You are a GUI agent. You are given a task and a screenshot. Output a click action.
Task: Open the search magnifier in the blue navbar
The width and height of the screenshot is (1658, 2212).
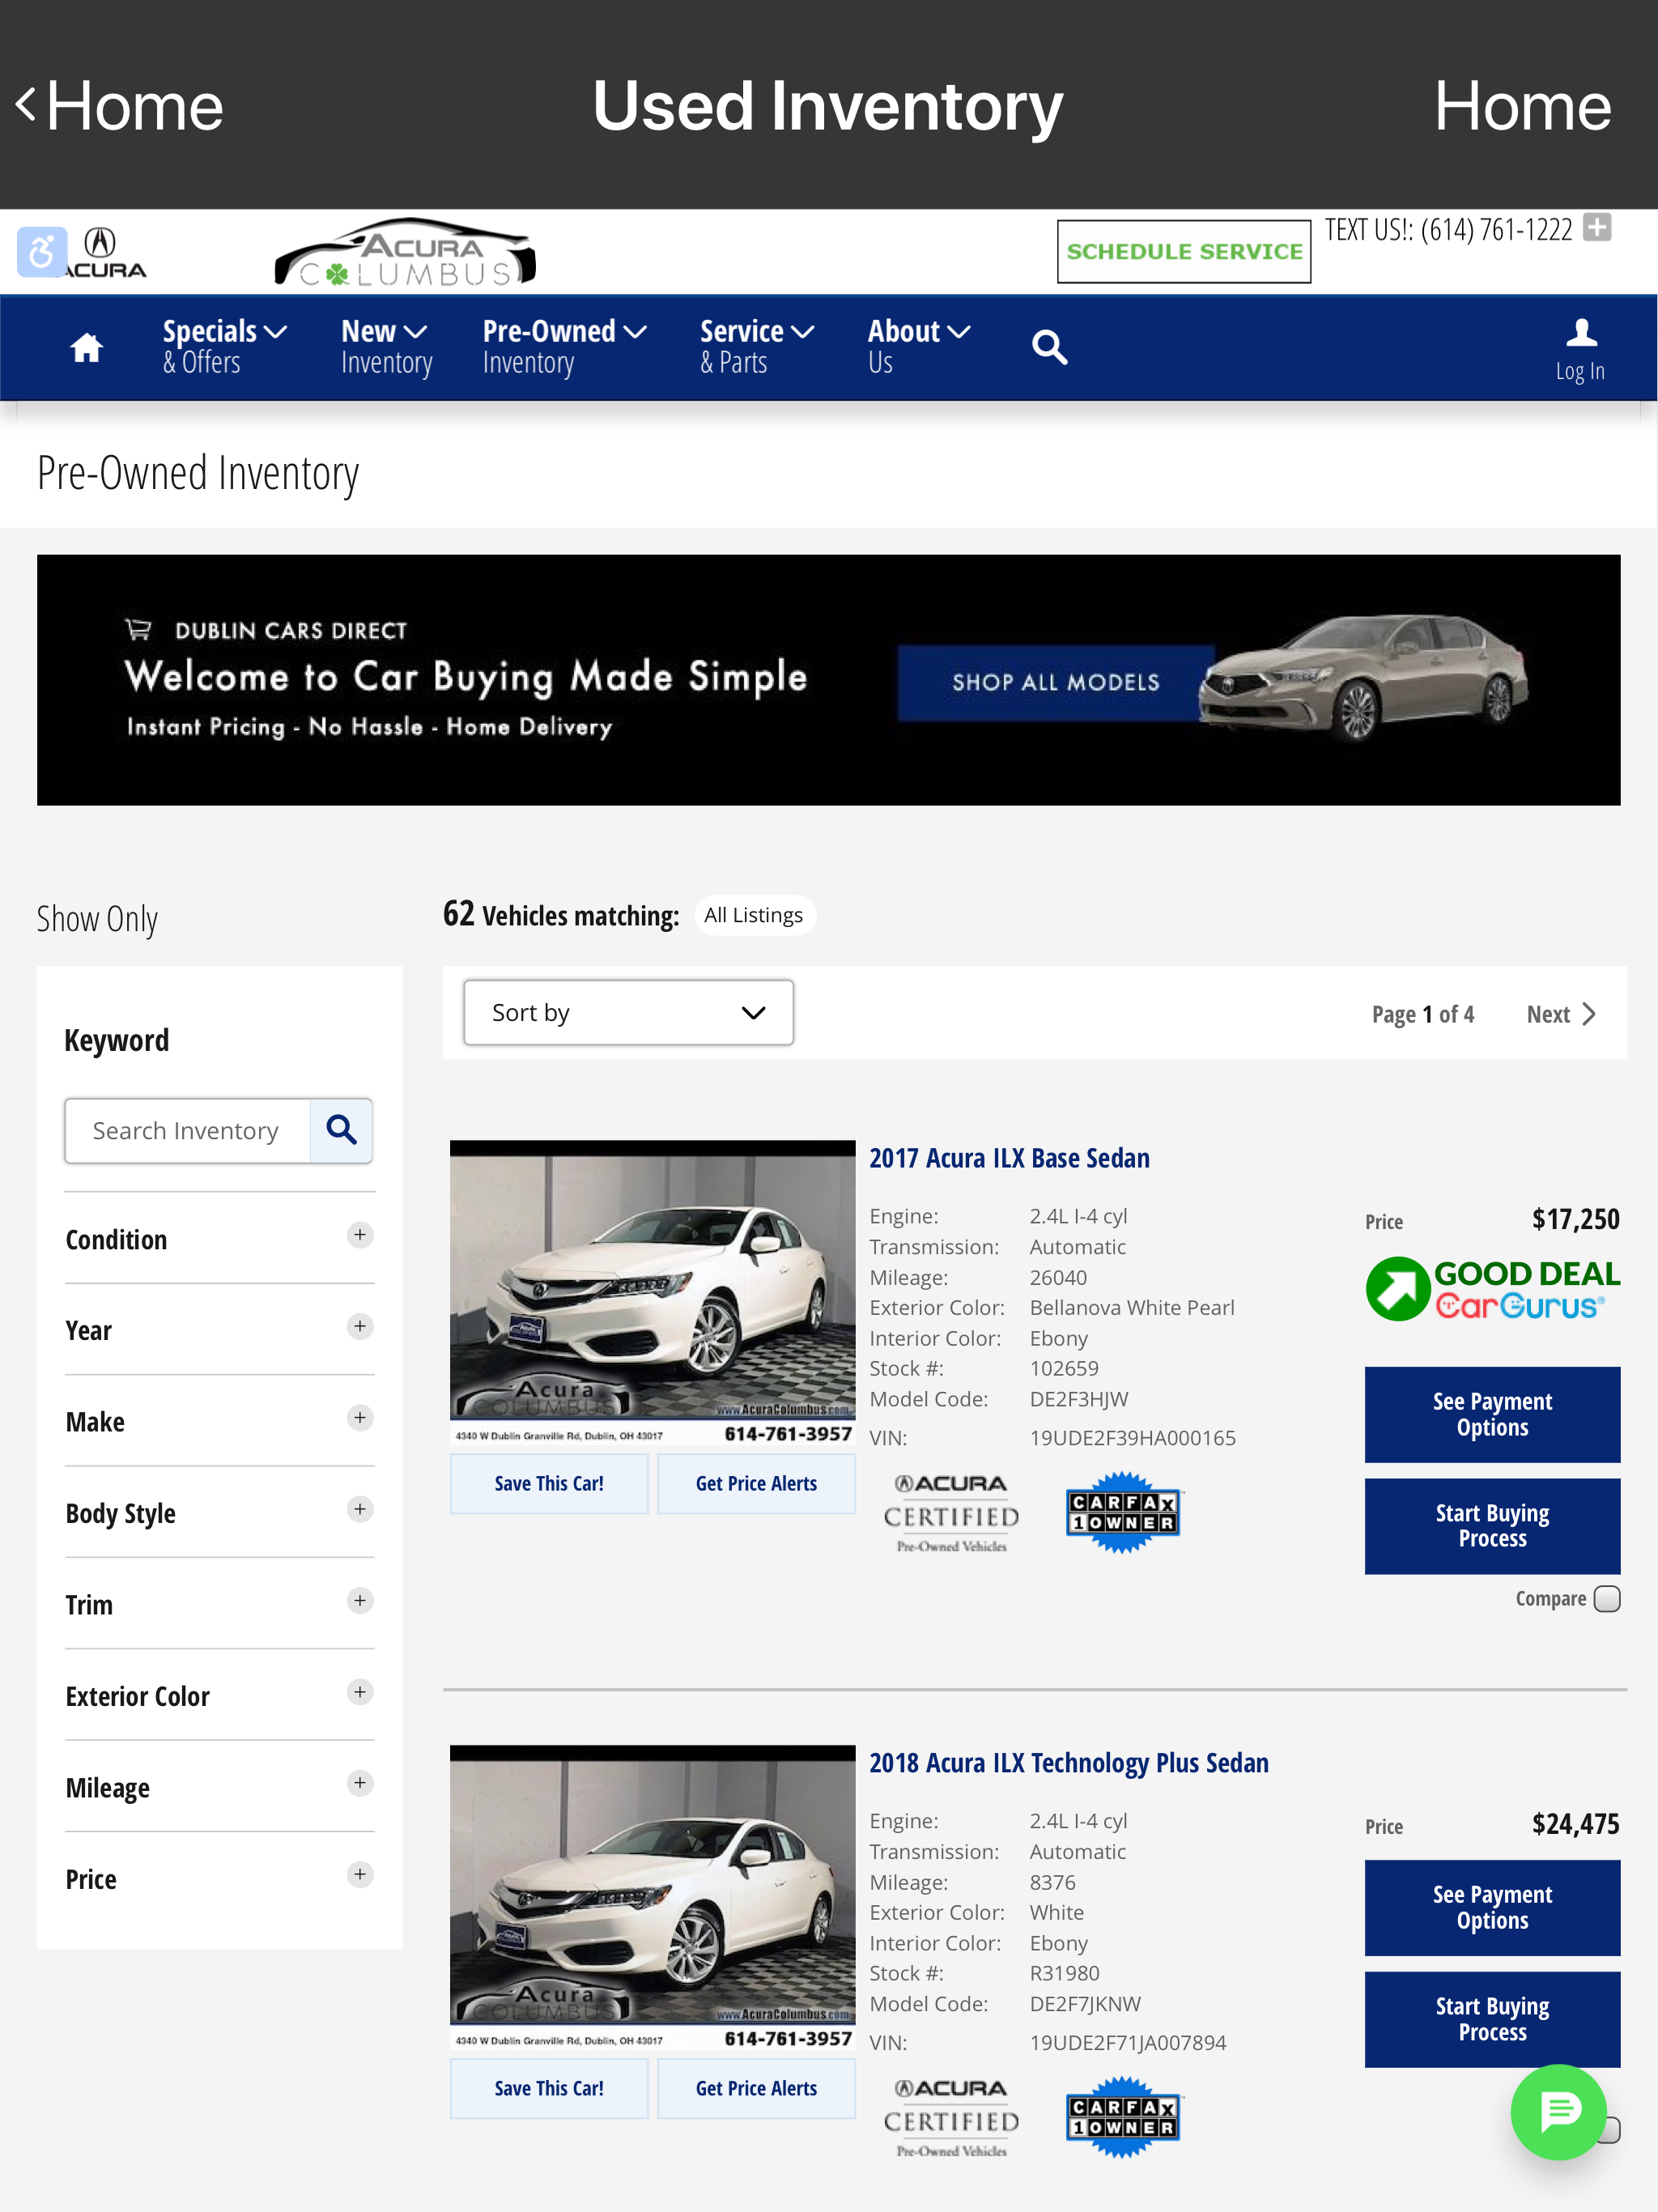pyautogui.click(x=1049, y=347)
